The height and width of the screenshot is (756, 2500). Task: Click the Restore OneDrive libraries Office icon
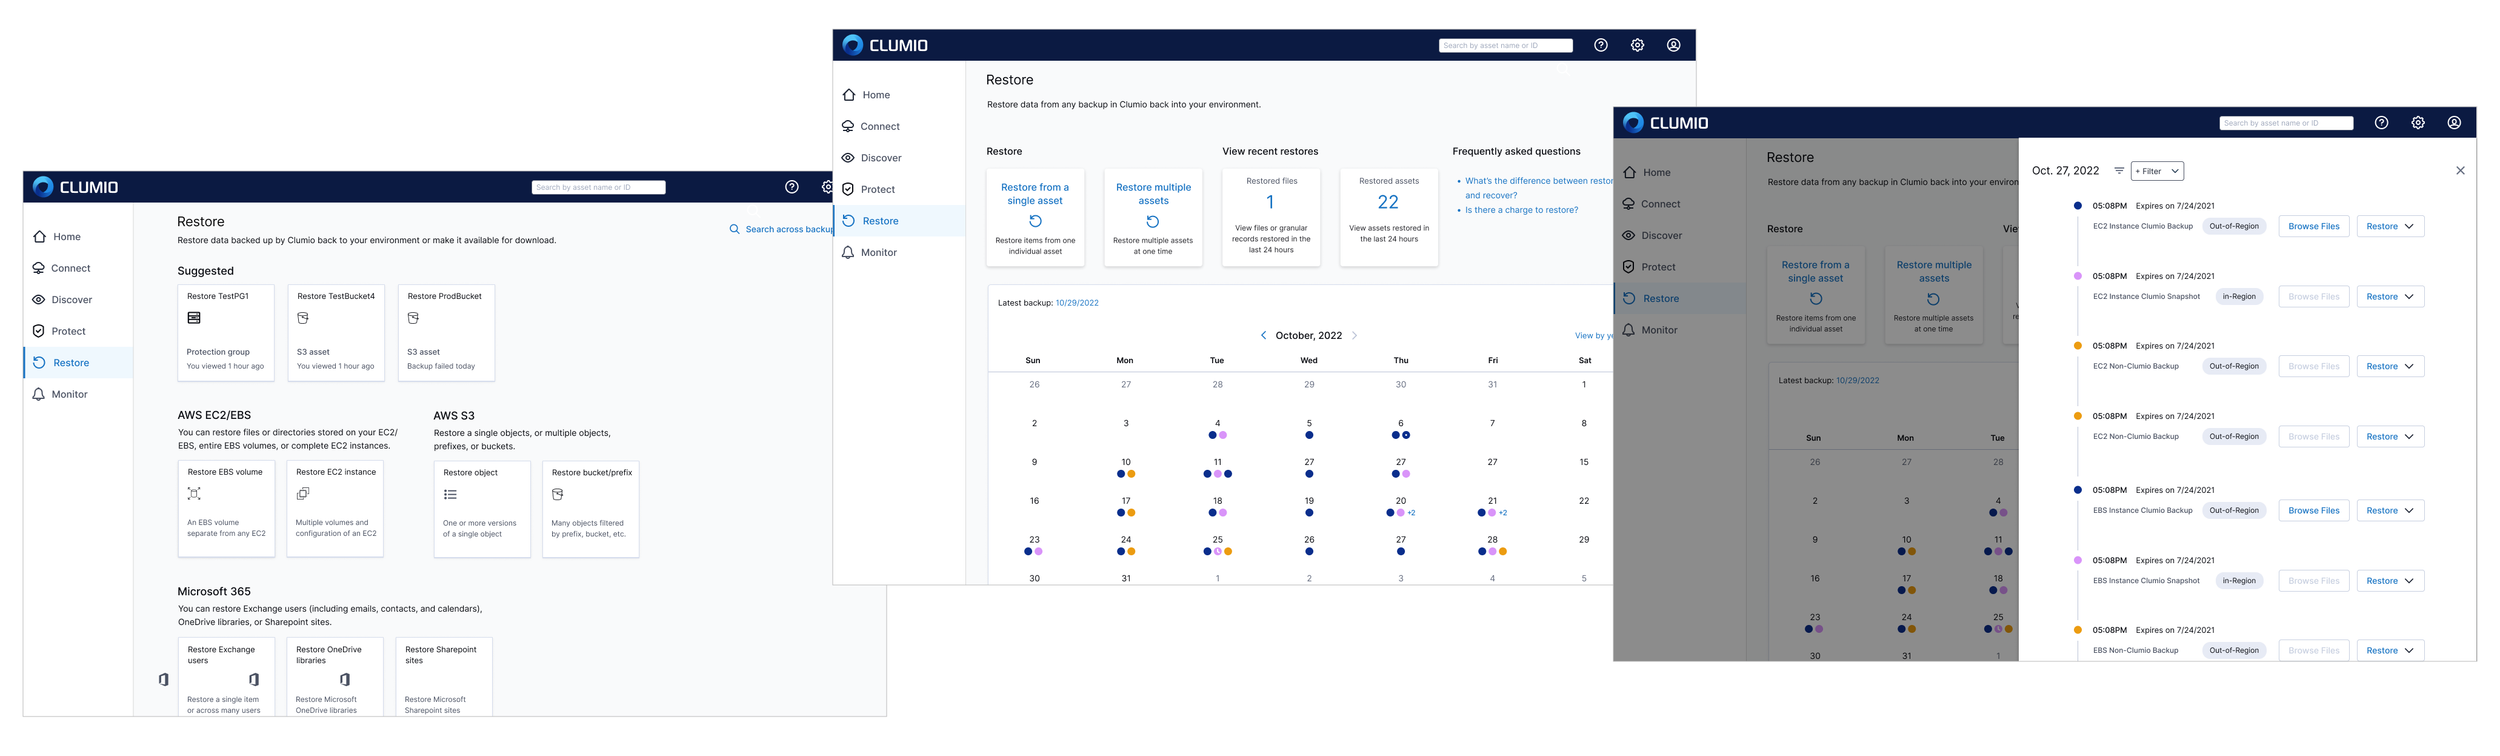345,680
